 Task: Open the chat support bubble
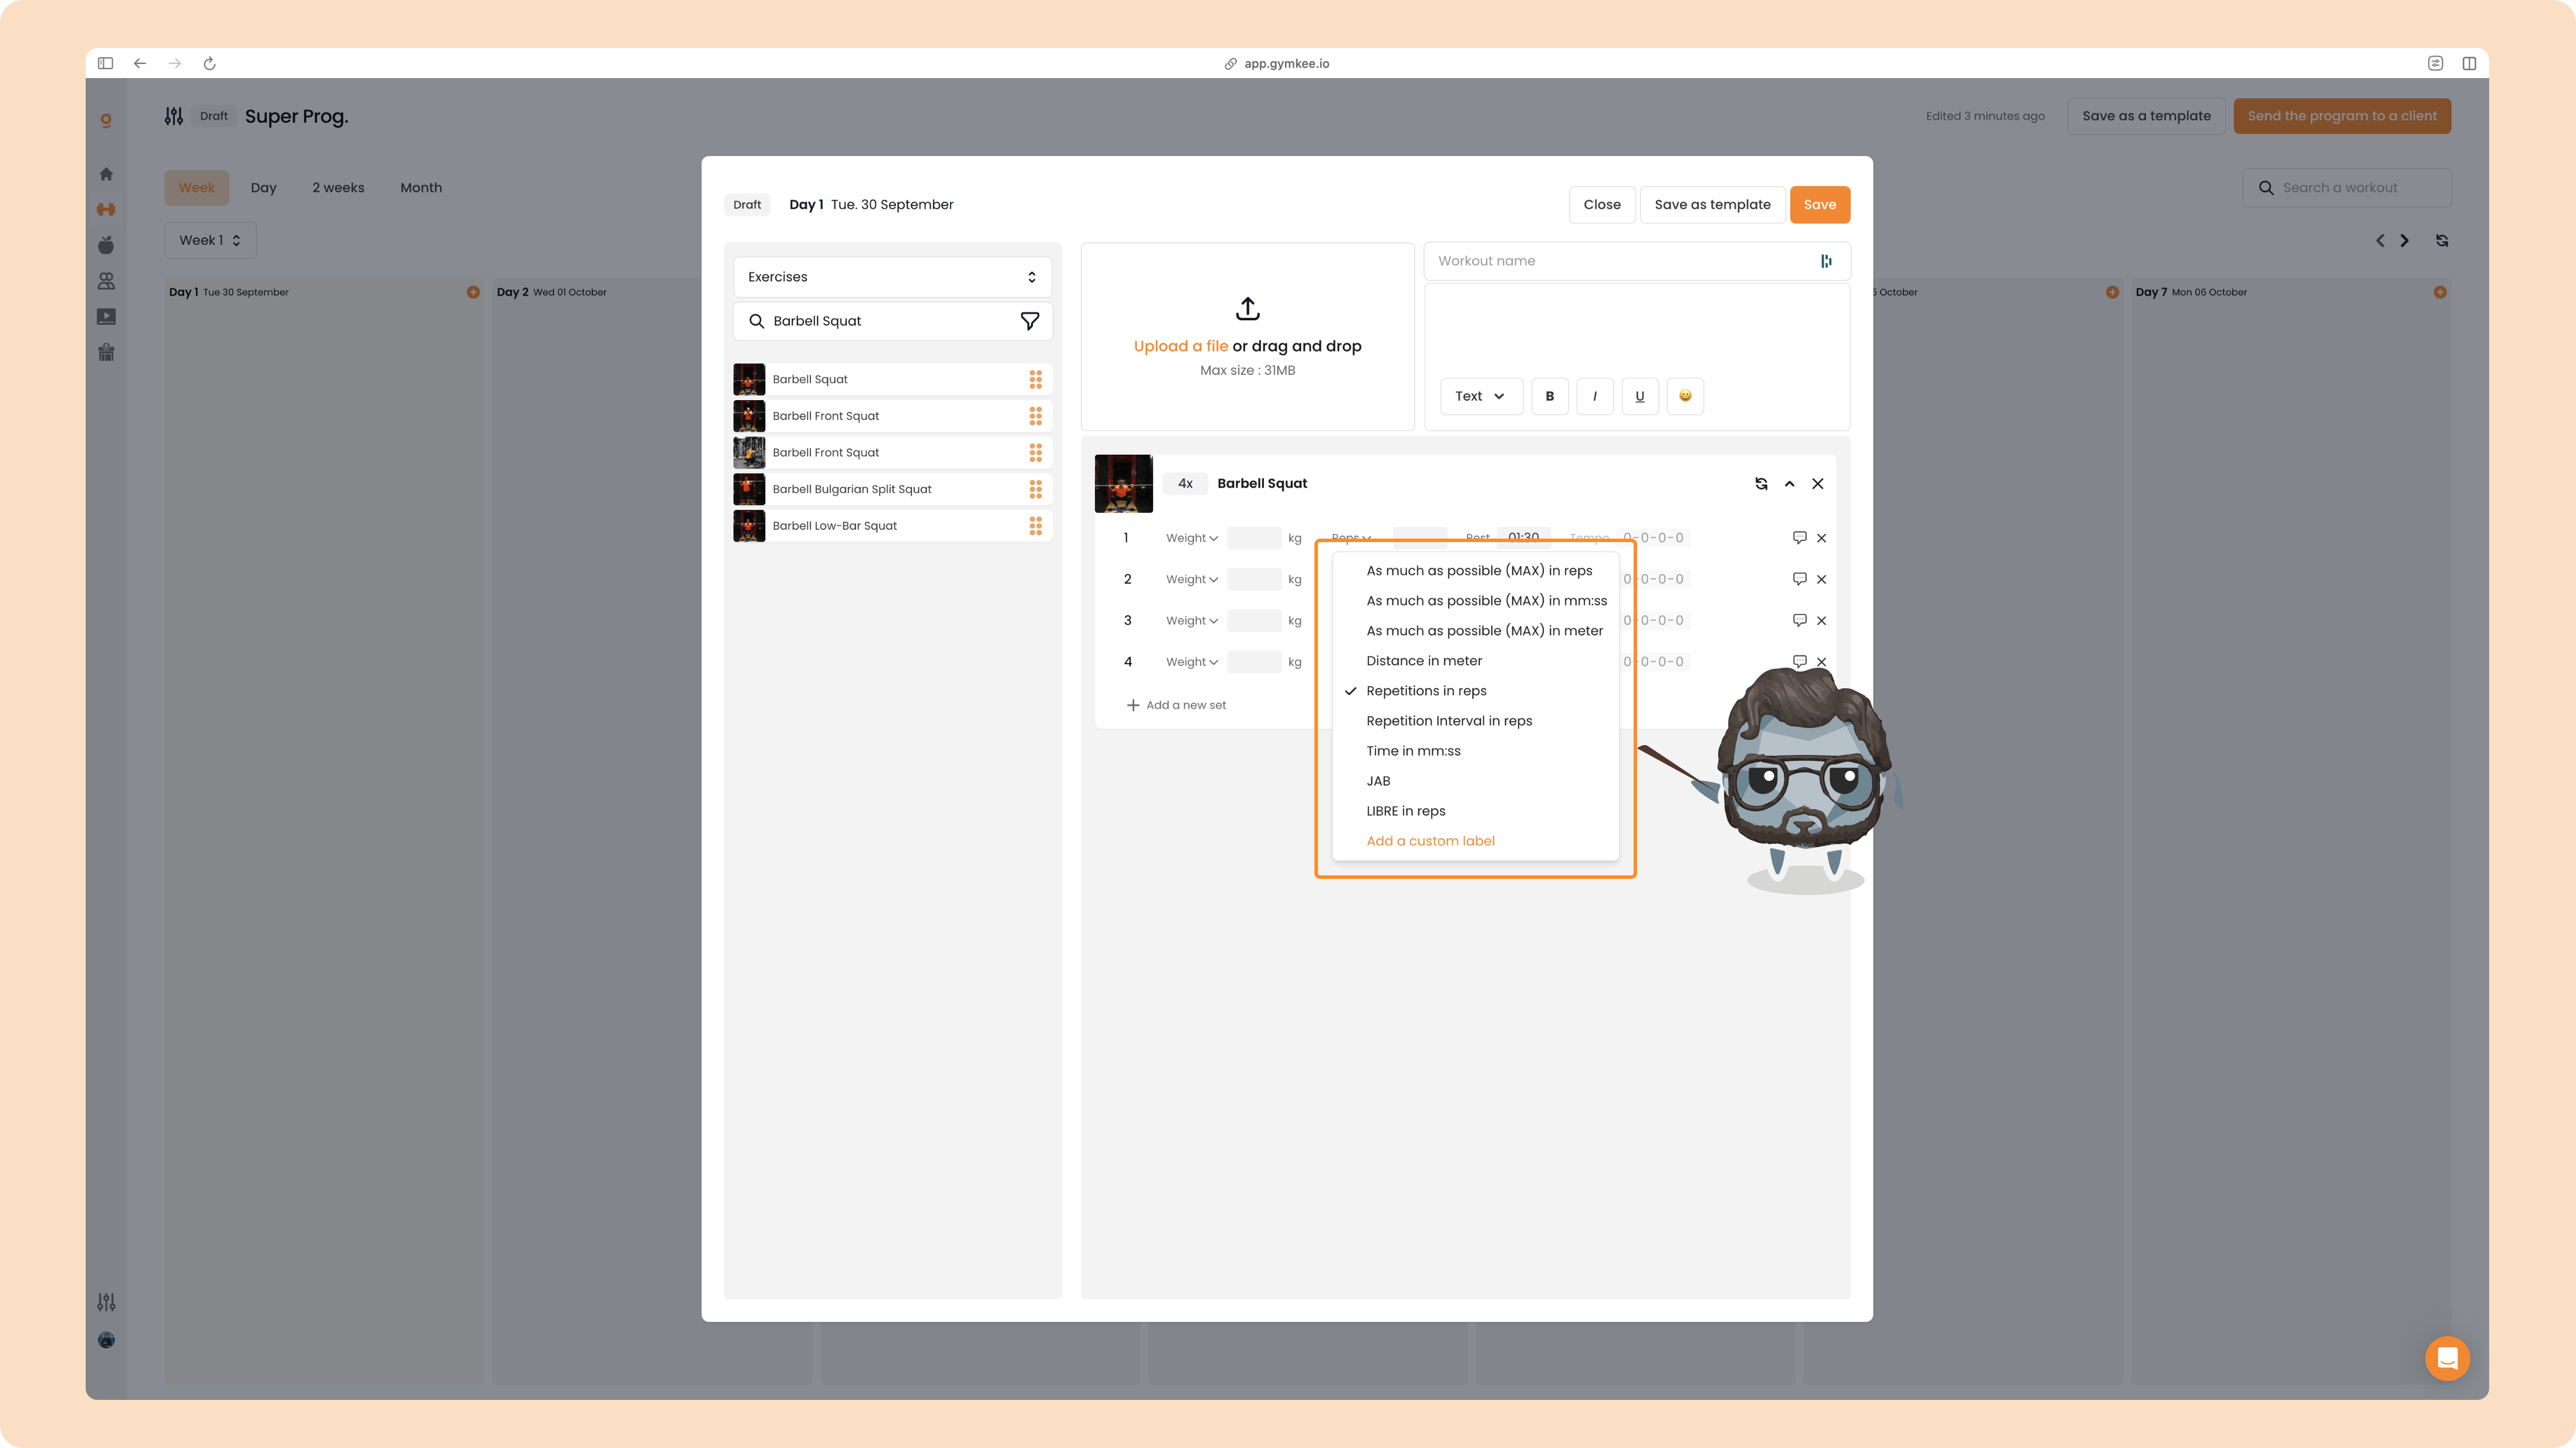pos(2447,1358)
